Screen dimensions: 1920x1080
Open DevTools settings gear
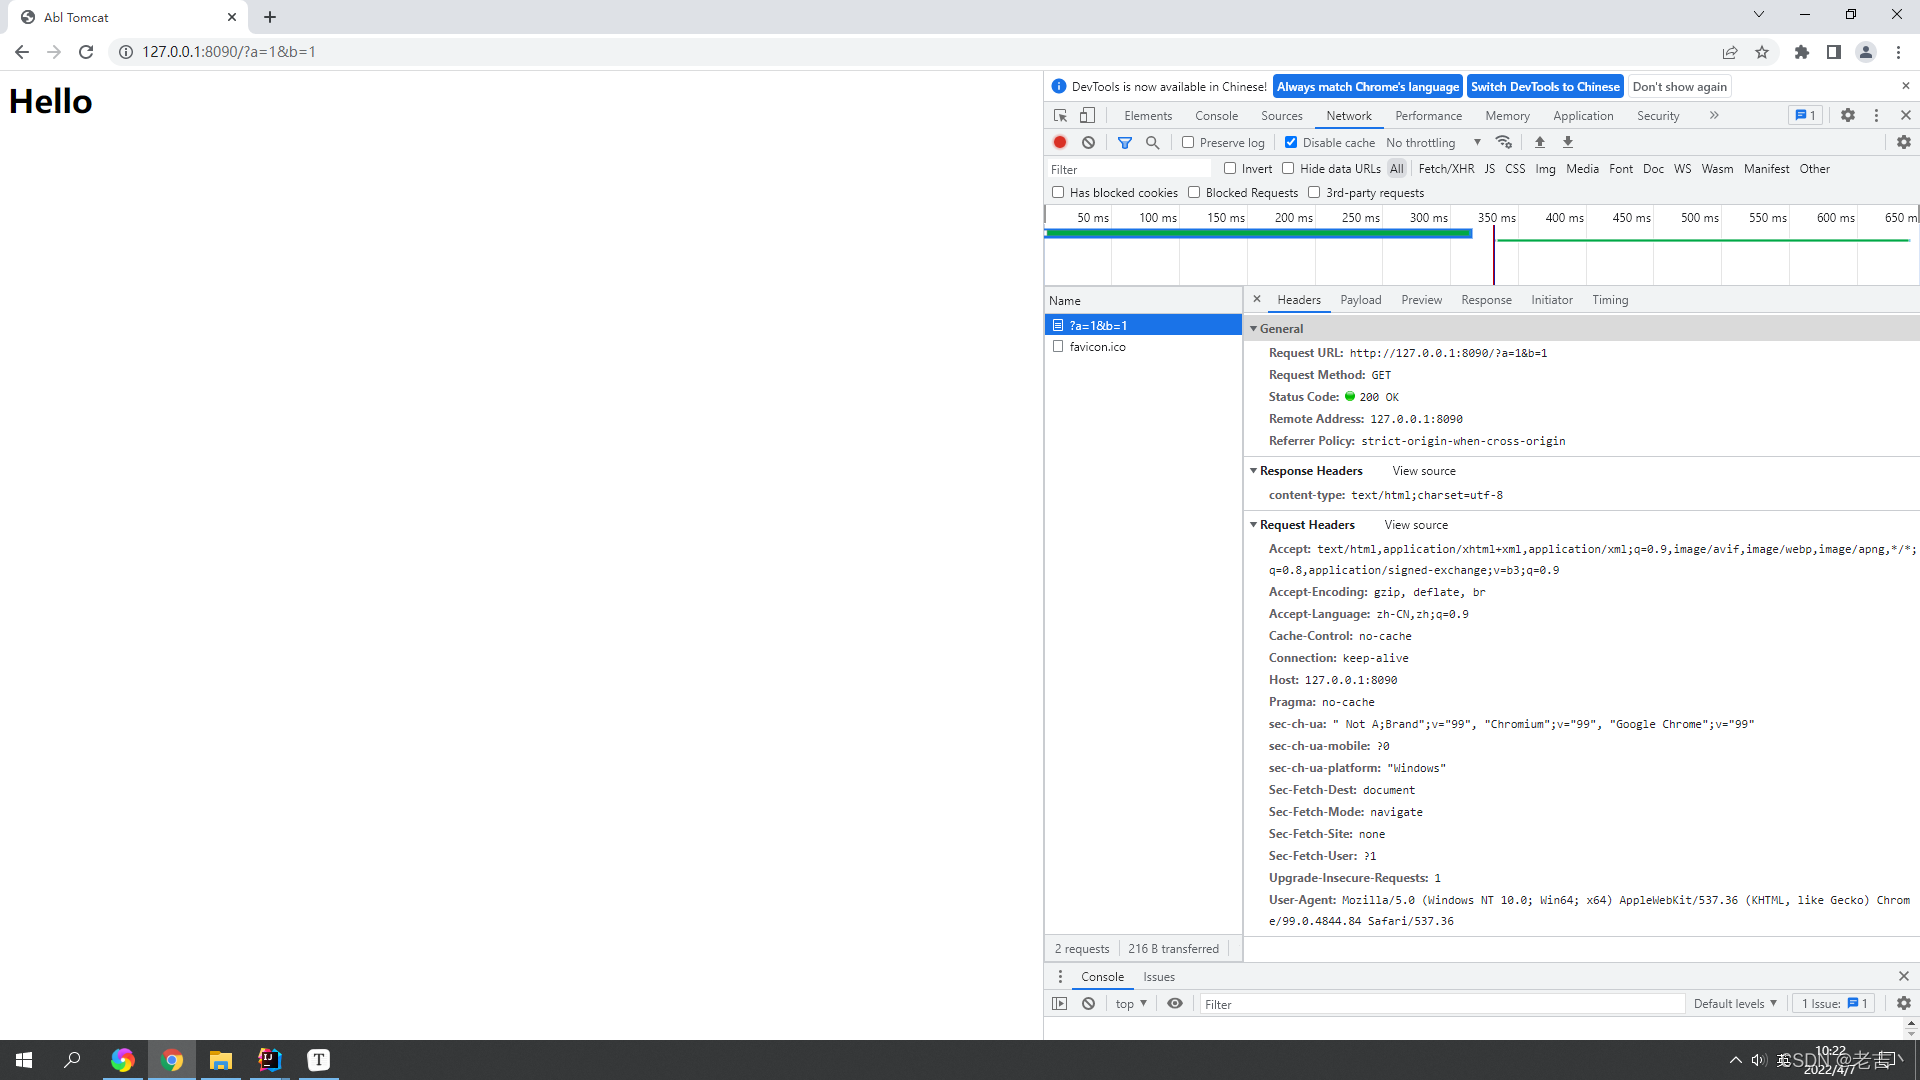pyautogui.click(x=1847, y=115)
